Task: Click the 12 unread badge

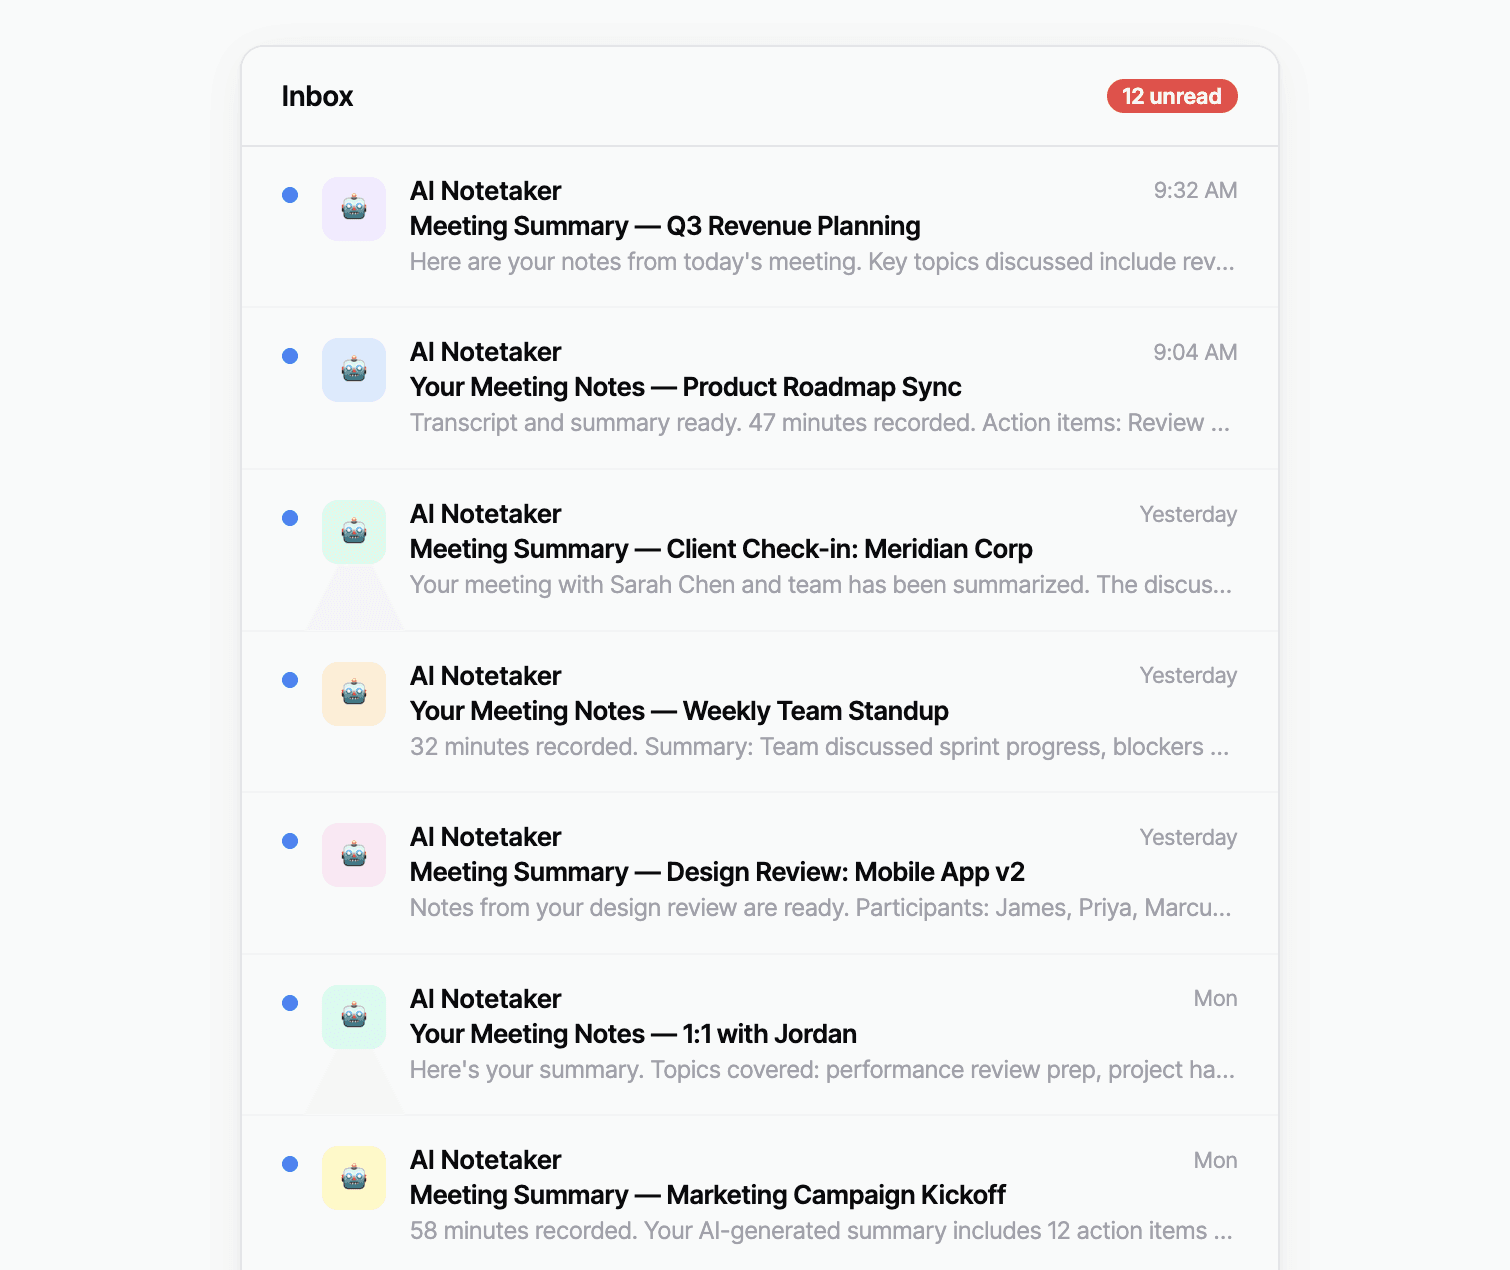Action: click(1172, 96)
